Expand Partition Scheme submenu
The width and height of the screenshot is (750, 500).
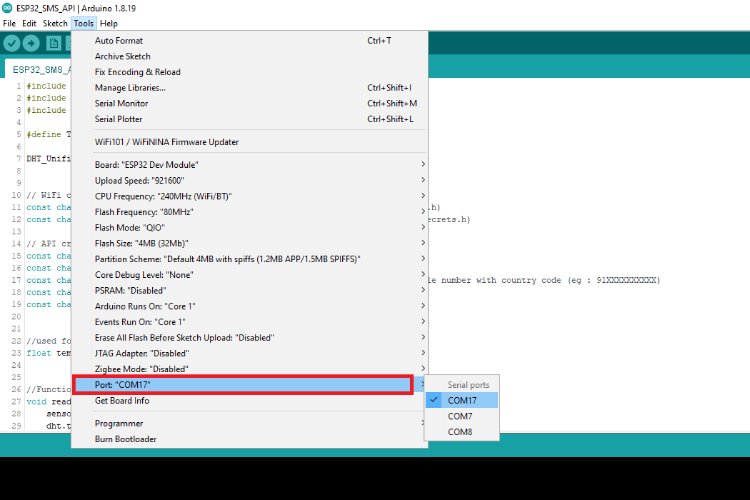click(250, 259)
